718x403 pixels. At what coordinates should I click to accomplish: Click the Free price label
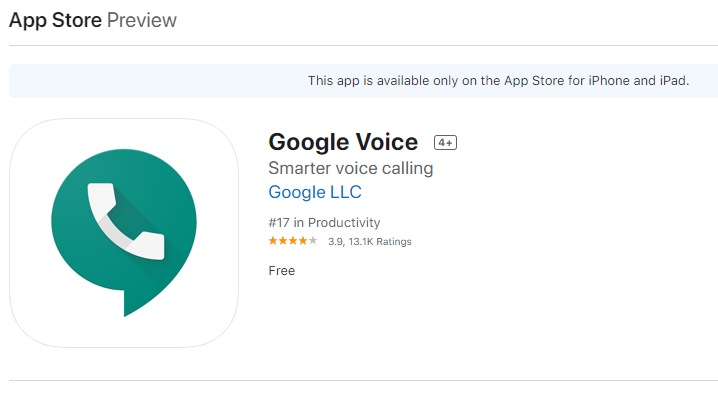[x=282, y=270]
